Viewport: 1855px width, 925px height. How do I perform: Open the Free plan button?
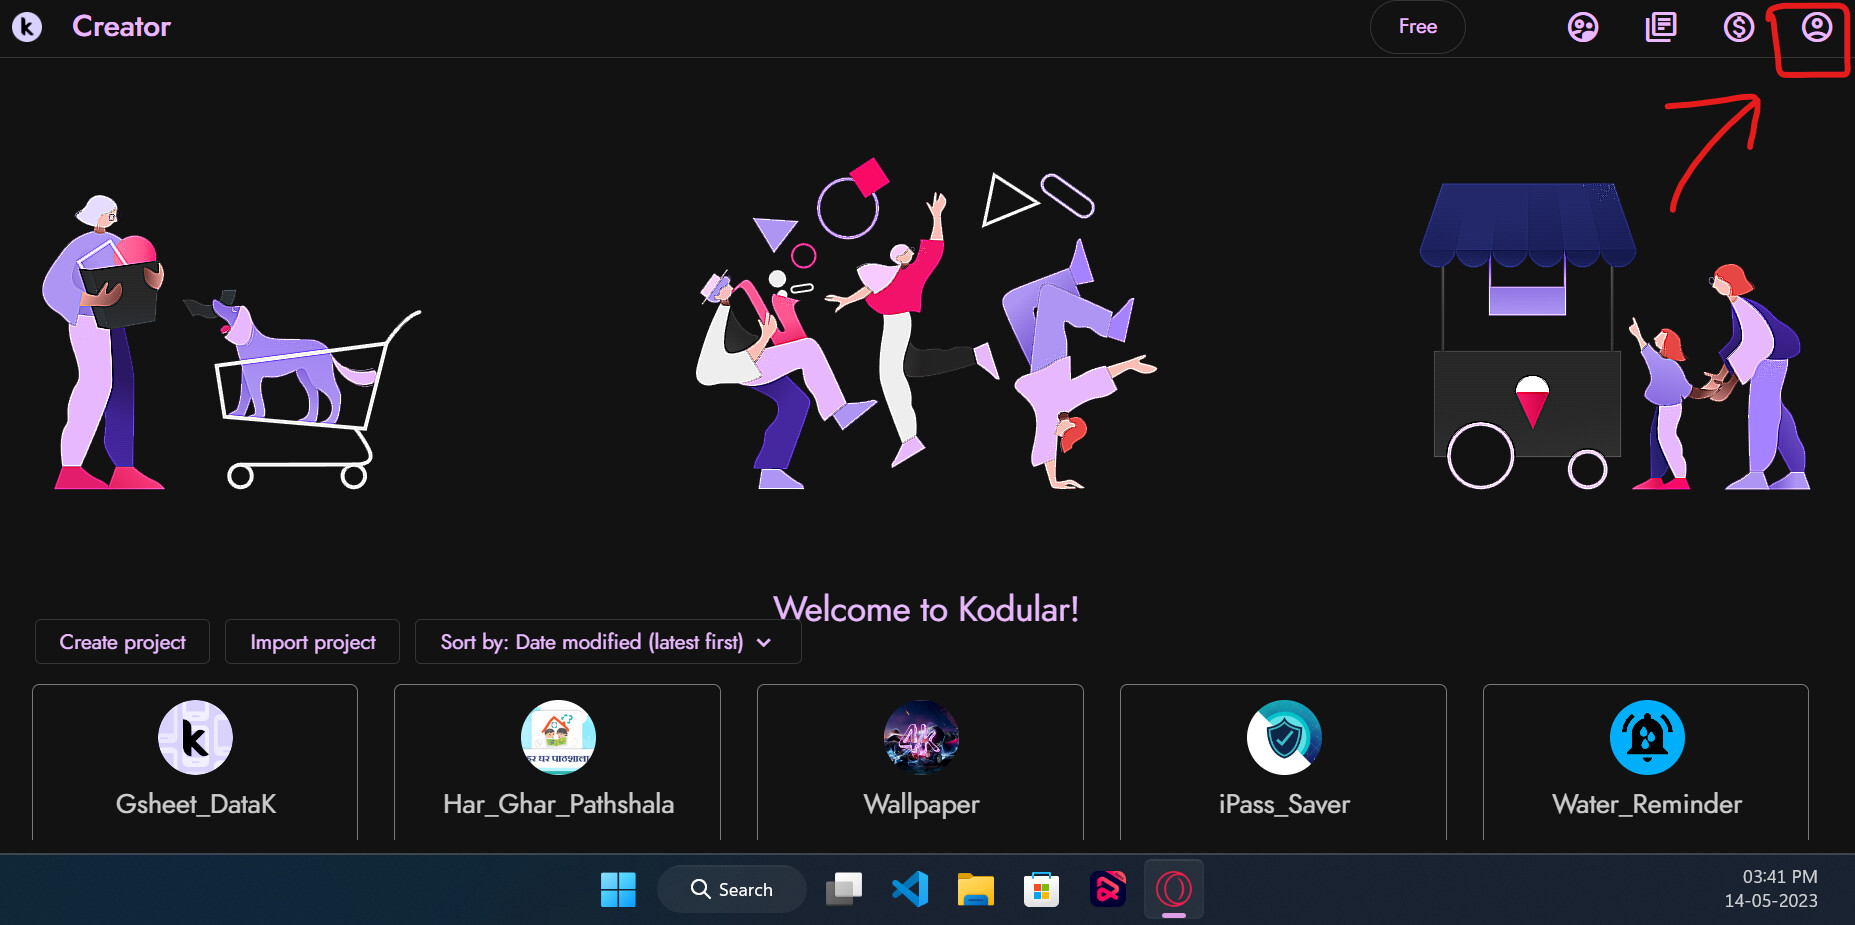point(1417,27)
